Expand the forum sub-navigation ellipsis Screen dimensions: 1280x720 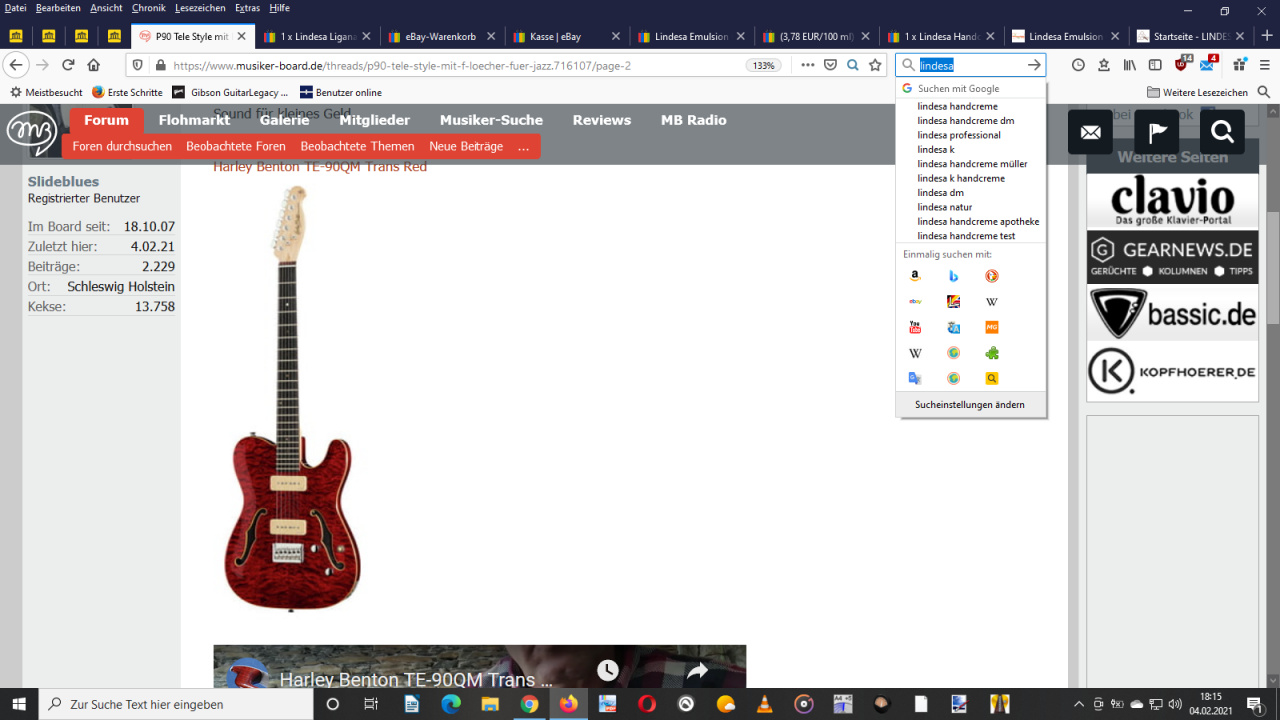[523, 146]
